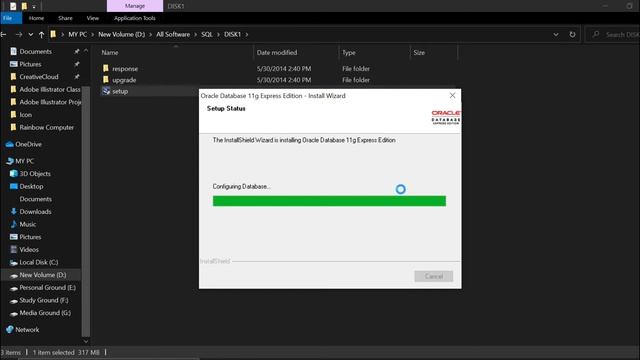Open quick access toolbar dropdown arrow

(34, 7)
